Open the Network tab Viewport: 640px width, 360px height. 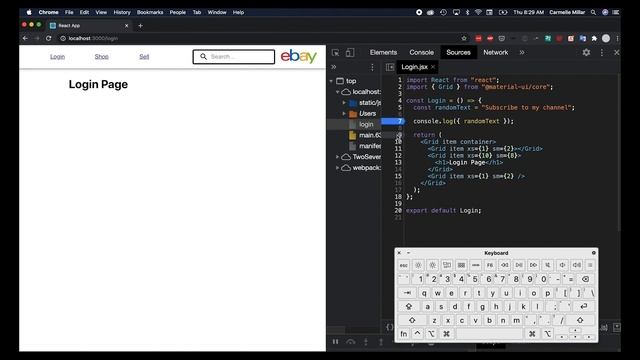tap(496, 52)
